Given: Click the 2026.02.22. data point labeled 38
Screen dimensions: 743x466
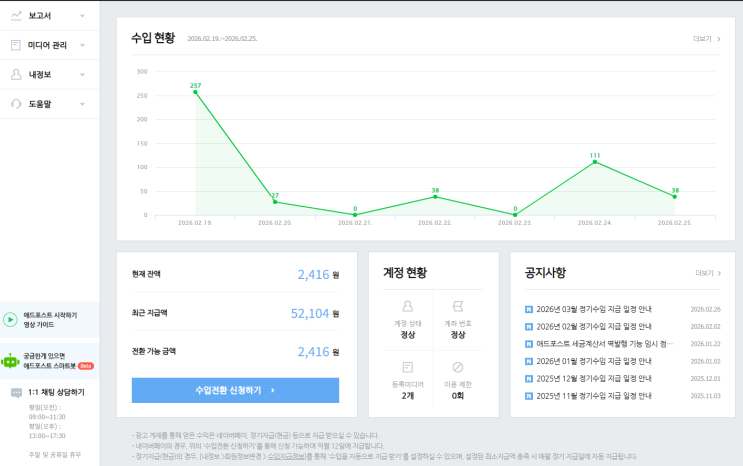Looking at the screenshot, I should point(435,197).
